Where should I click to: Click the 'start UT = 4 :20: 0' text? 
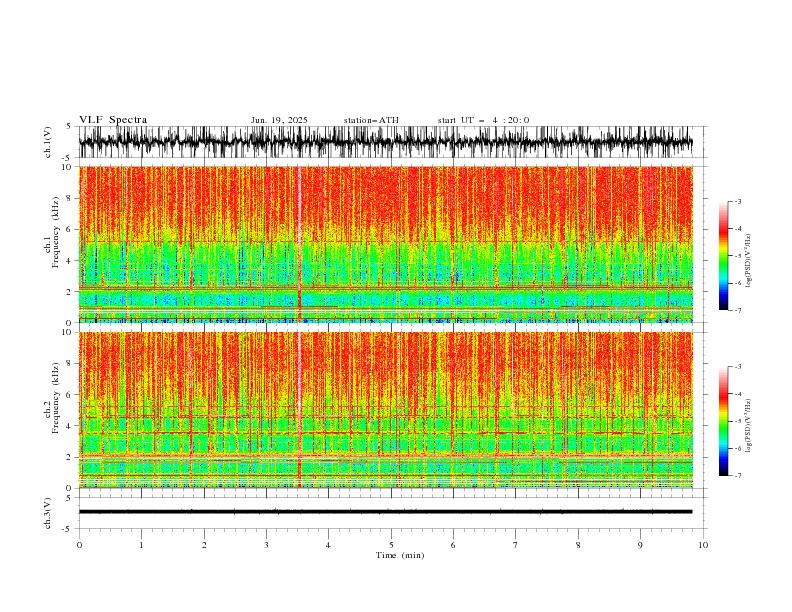tap(483, 120)
